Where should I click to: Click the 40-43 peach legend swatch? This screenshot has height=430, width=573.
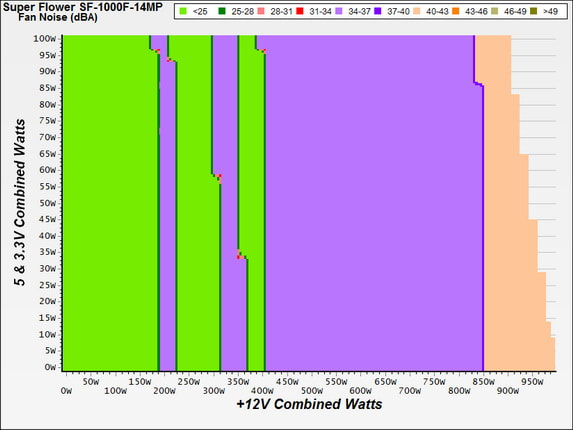pos(417,11)
